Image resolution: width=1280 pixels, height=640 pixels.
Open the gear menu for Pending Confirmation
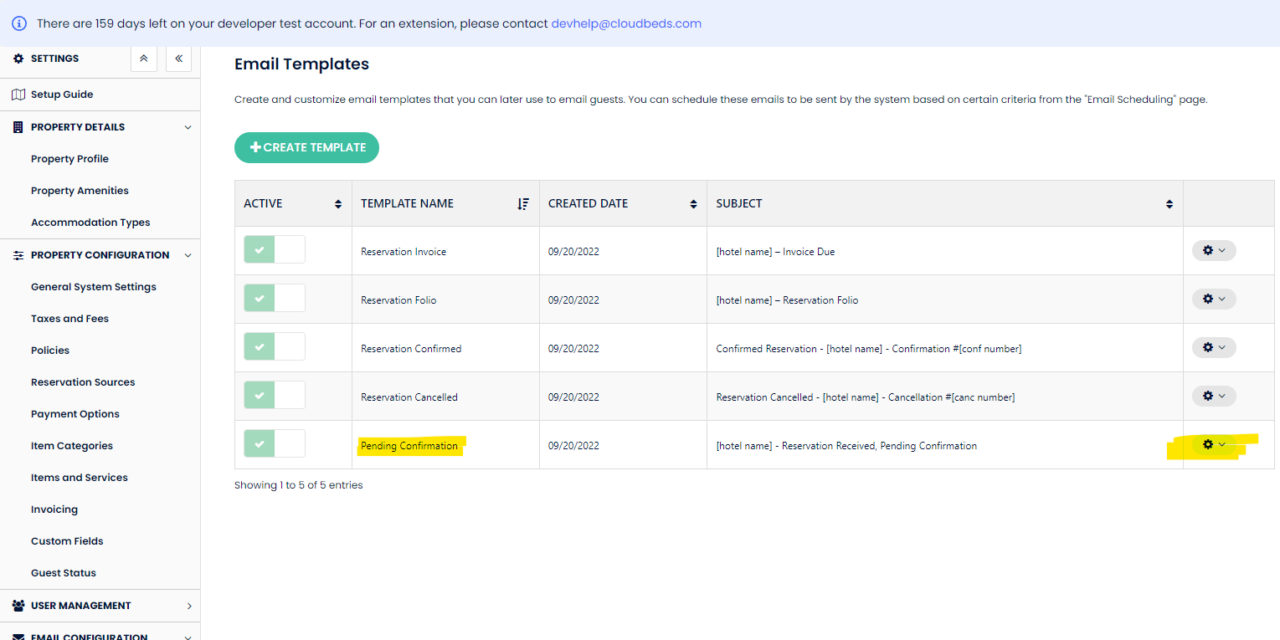[x=1213, y=444]
